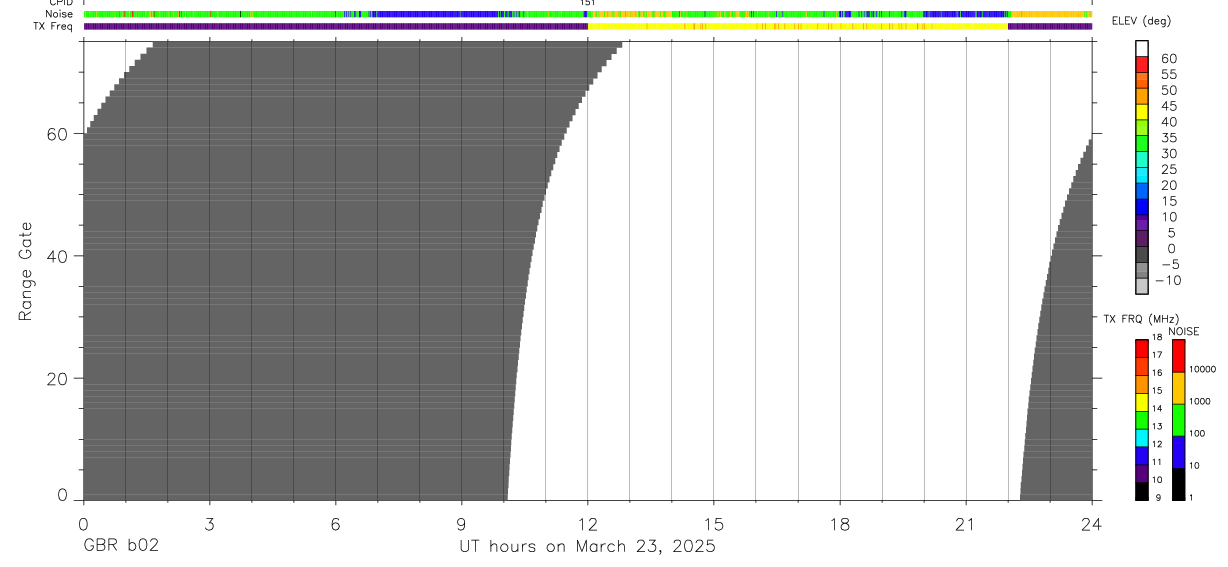Click the '14' label on the TX FRQ scale
Image resolution: width=1228 pixels, height=567 pixels.
[x=1157, y=408]
